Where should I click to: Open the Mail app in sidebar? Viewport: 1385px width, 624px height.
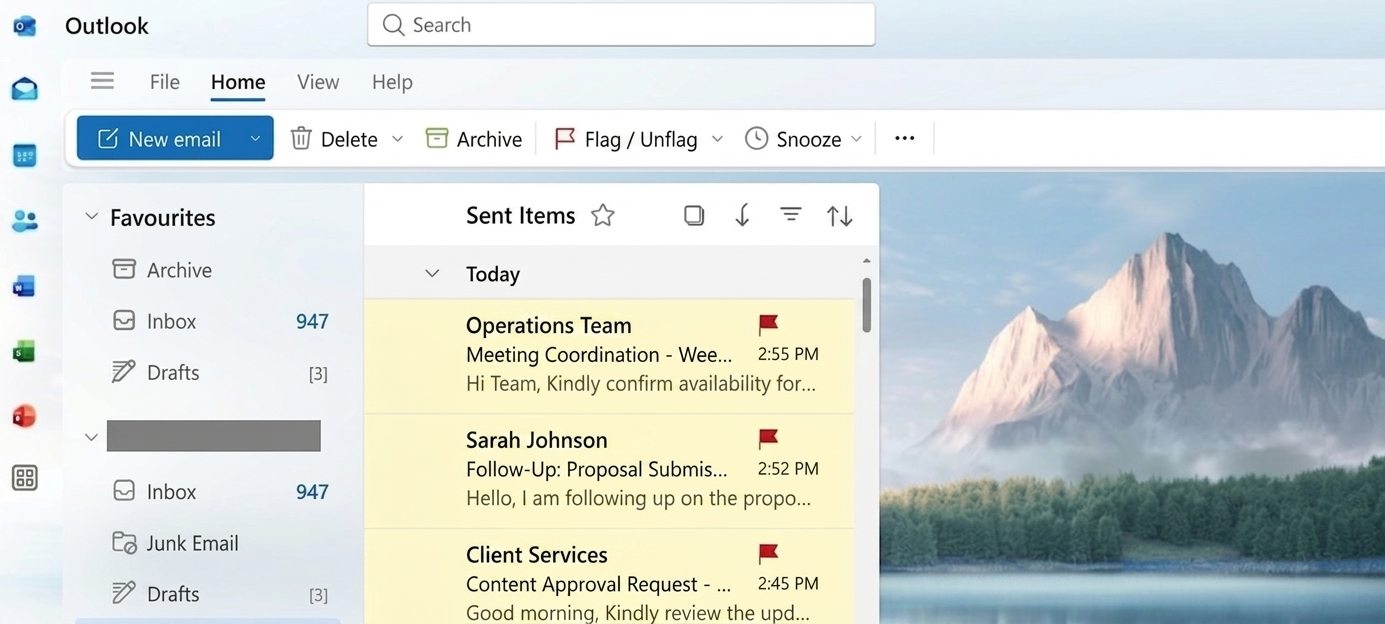tap(25, 89)
